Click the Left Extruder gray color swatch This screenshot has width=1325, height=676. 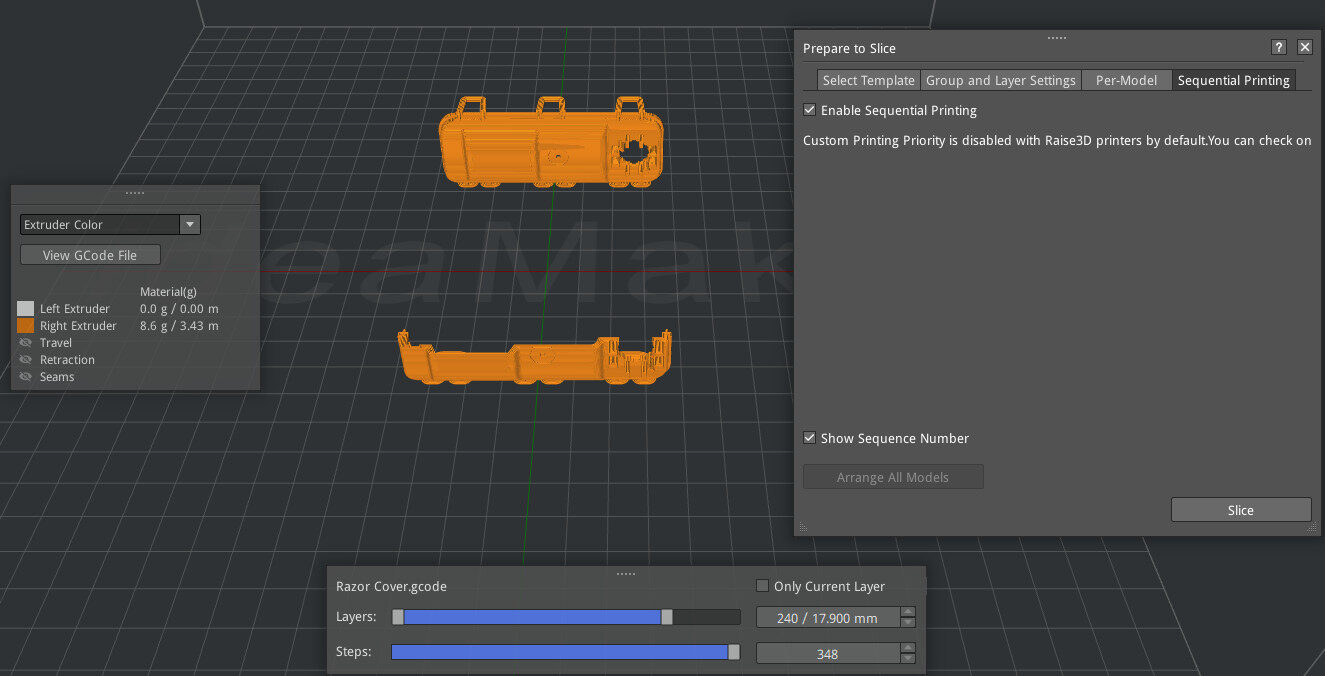coord(26,309)
